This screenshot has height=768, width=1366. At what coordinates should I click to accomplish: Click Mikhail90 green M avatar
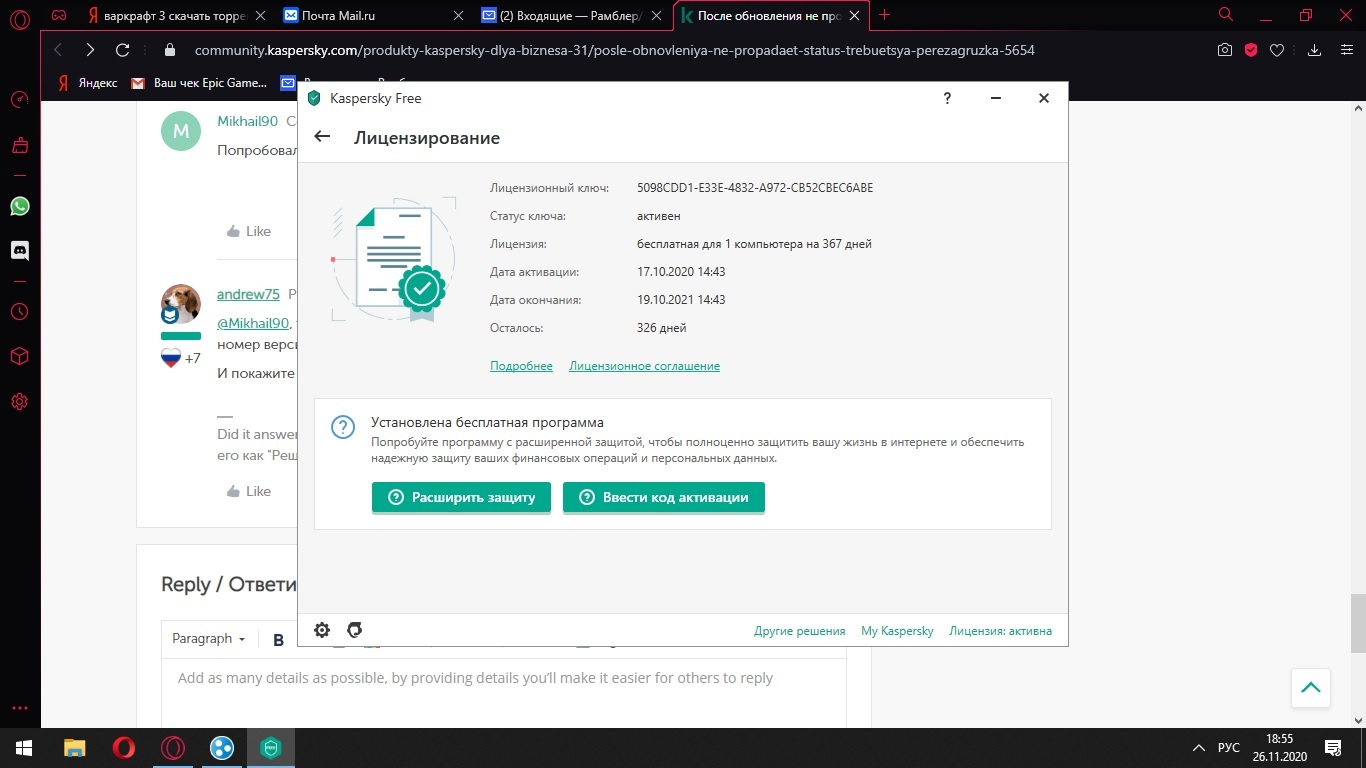pos(181,131)
